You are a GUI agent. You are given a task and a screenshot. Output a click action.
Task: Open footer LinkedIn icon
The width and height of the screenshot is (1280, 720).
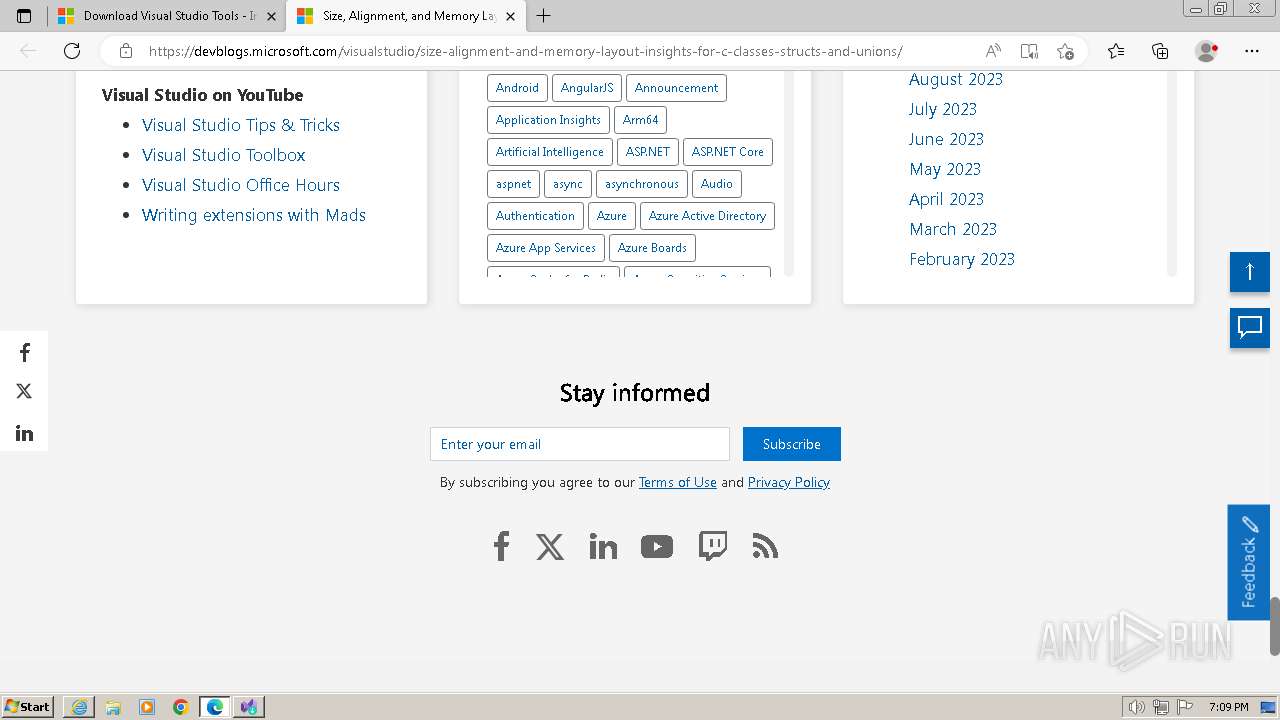point(603,546)
